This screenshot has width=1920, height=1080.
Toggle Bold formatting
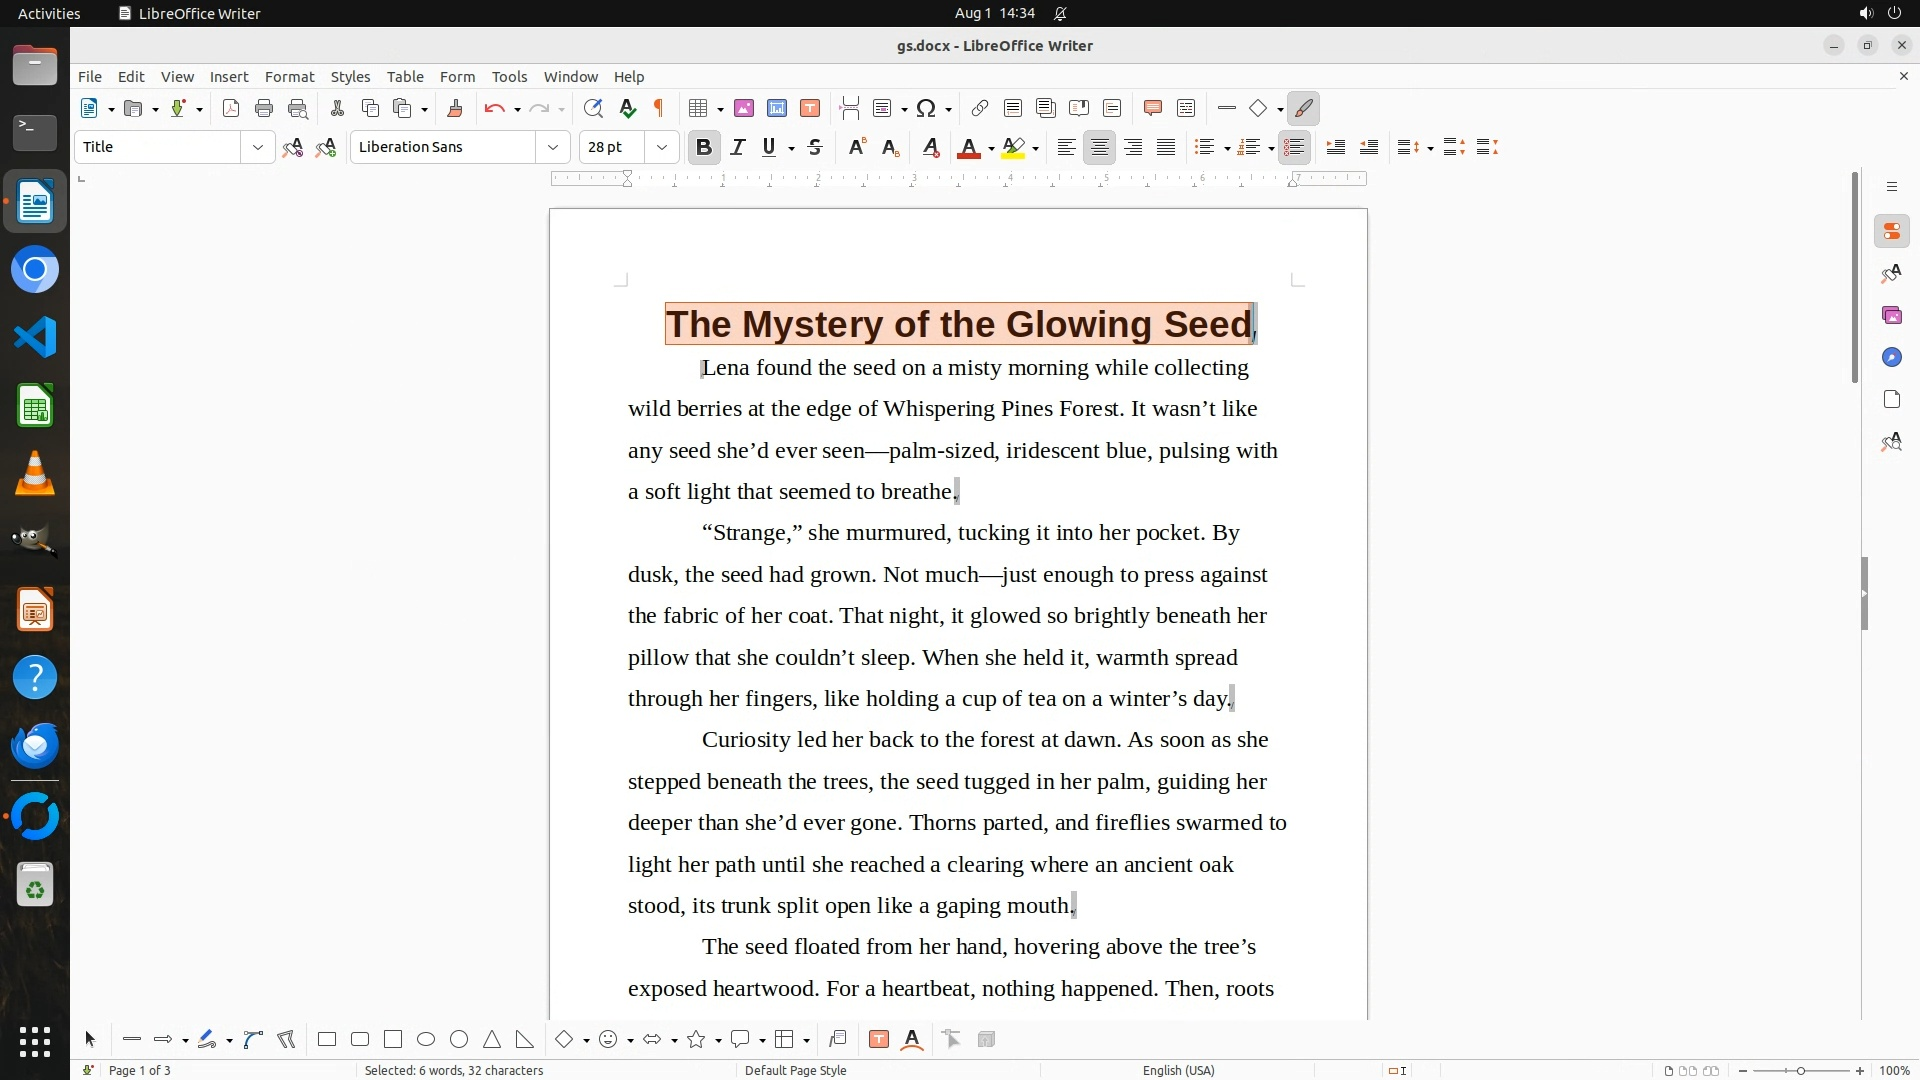click(704, 148)
